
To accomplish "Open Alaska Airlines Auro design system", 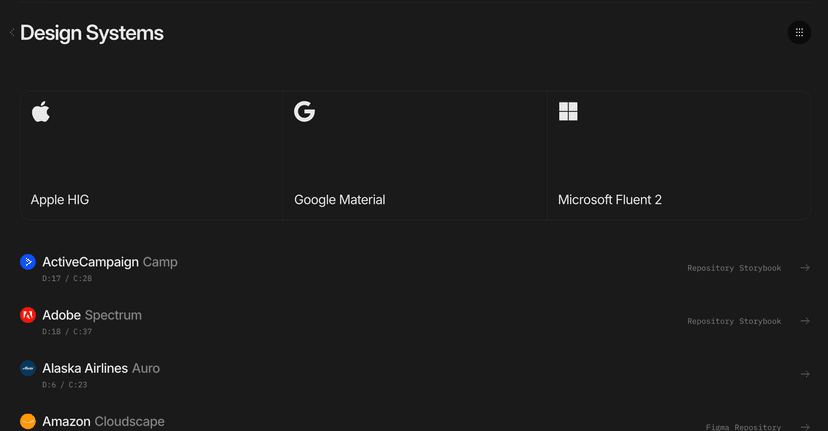I will 101,368.
